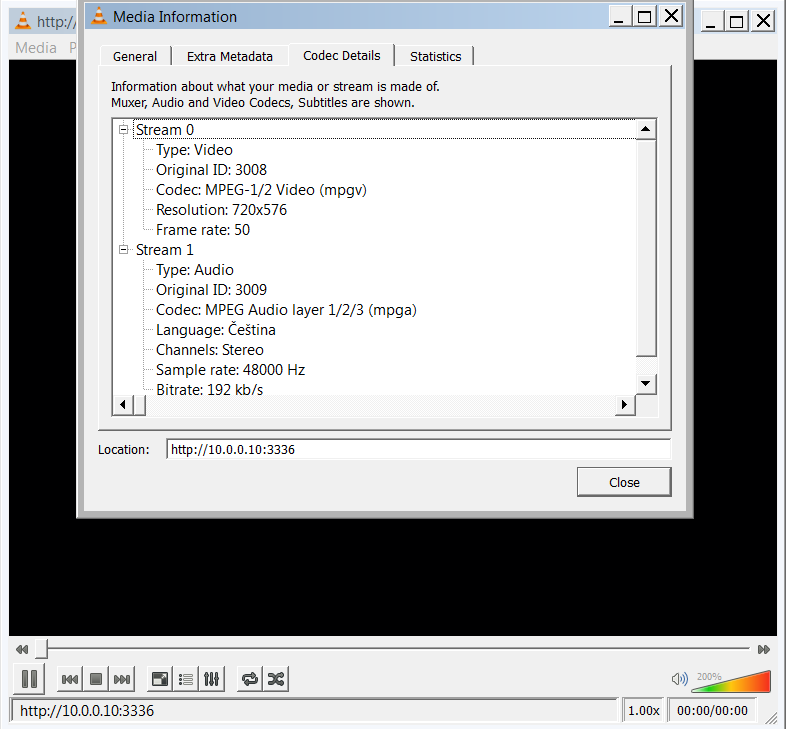The image size is (787, 729).
Task: Select 'Sample rate: 48000 Hz' row
Action: pos(230,370)
